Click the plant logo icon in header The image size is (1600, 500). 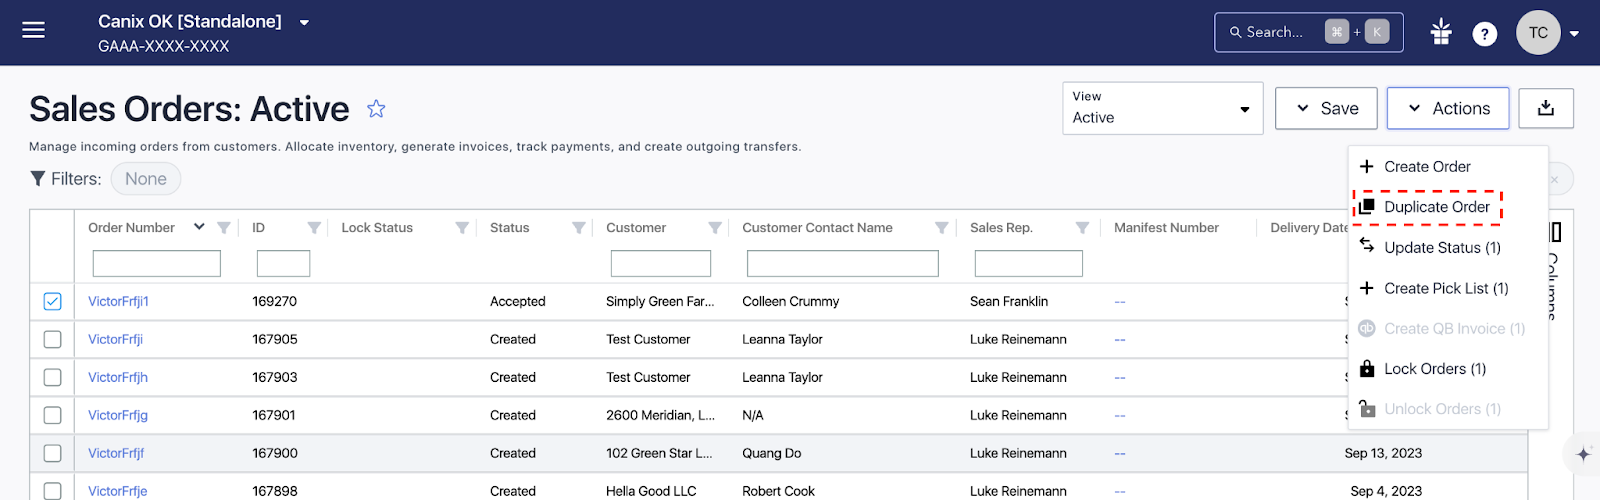click(1440, 32)
